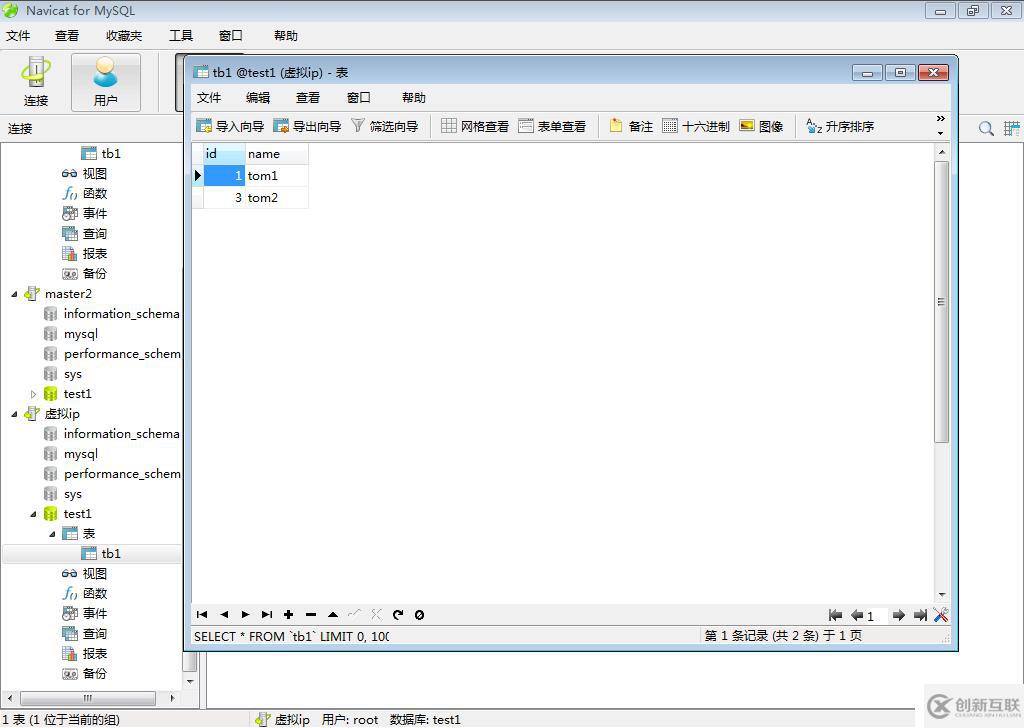This screenshot has height=728, width=1024.
Task: Collapse the master2 connection node
Action: tap(14, 294)
